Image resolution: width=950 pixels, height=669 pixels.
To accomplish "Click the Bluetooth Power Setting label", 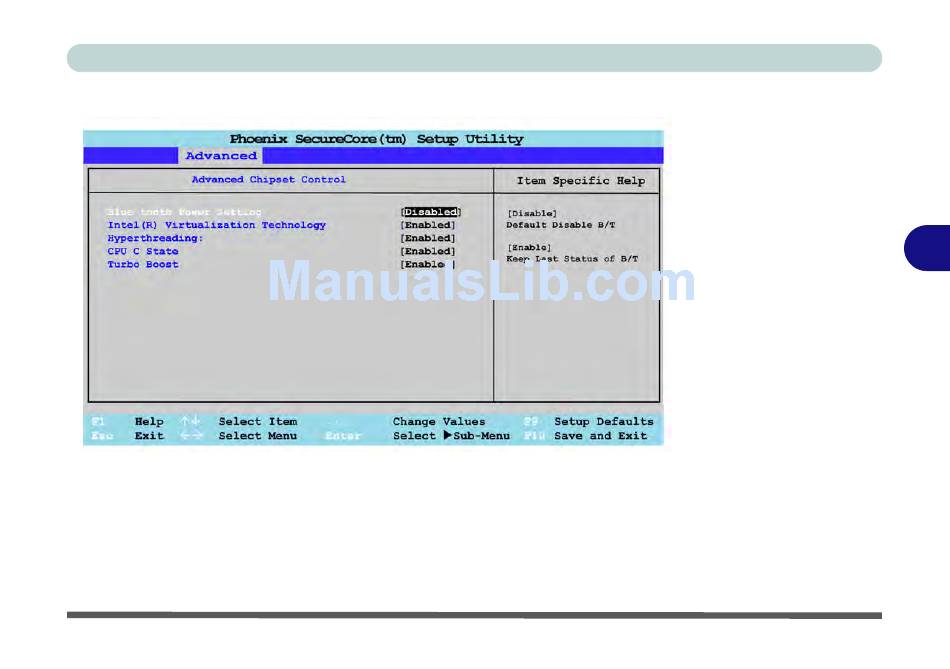I will (x=184, y=212).
